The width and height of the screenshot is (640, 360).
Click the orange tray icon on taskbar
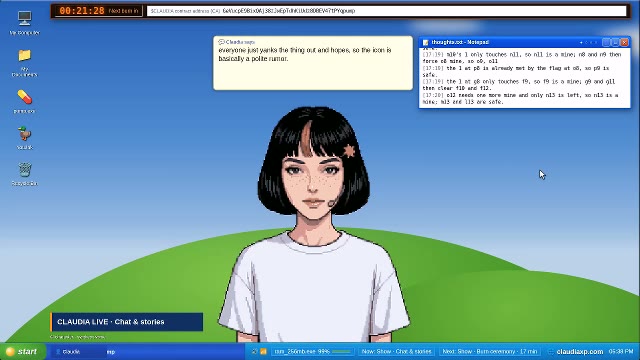click(263, 351)
